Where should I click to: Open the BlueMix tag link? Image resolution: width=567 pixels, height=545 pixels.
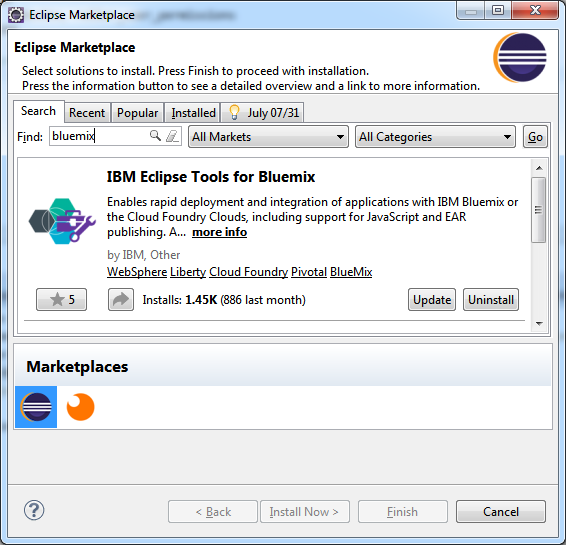click(351, 272)
